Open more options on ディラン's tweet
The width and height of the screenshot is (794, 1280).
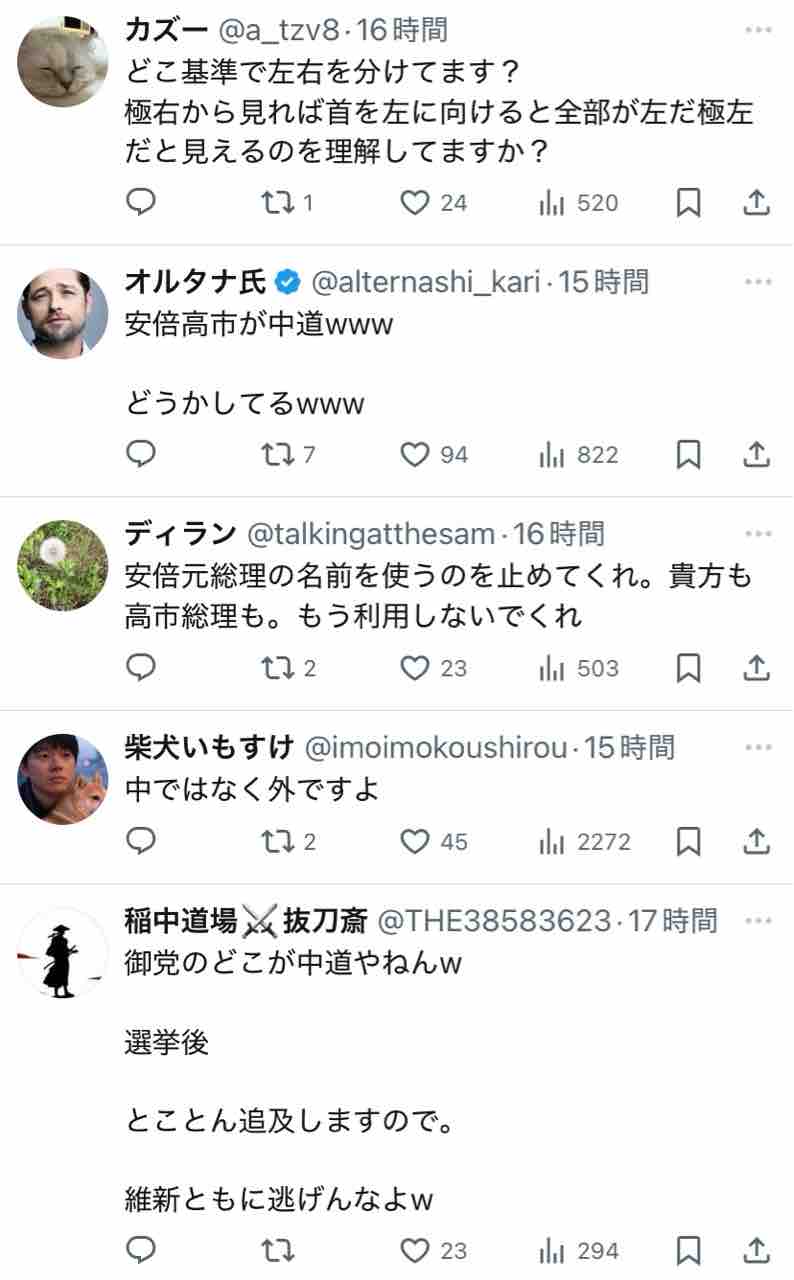tap(759, 534)
